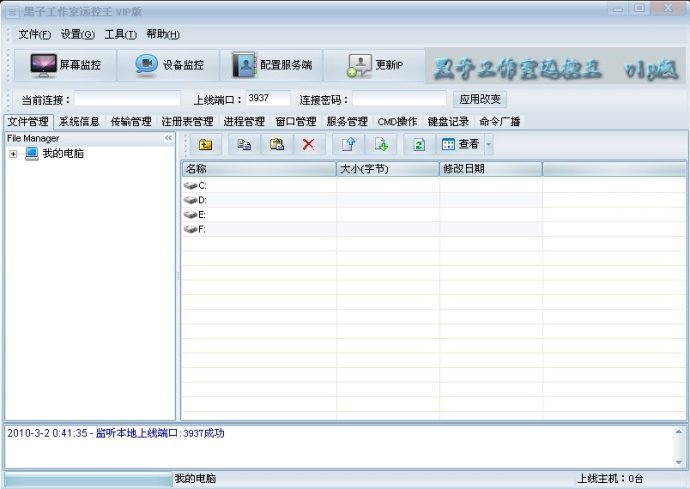690x489 pixels.
Task: Open the 设备监控 device monitor button
Action: pos(170,65)
